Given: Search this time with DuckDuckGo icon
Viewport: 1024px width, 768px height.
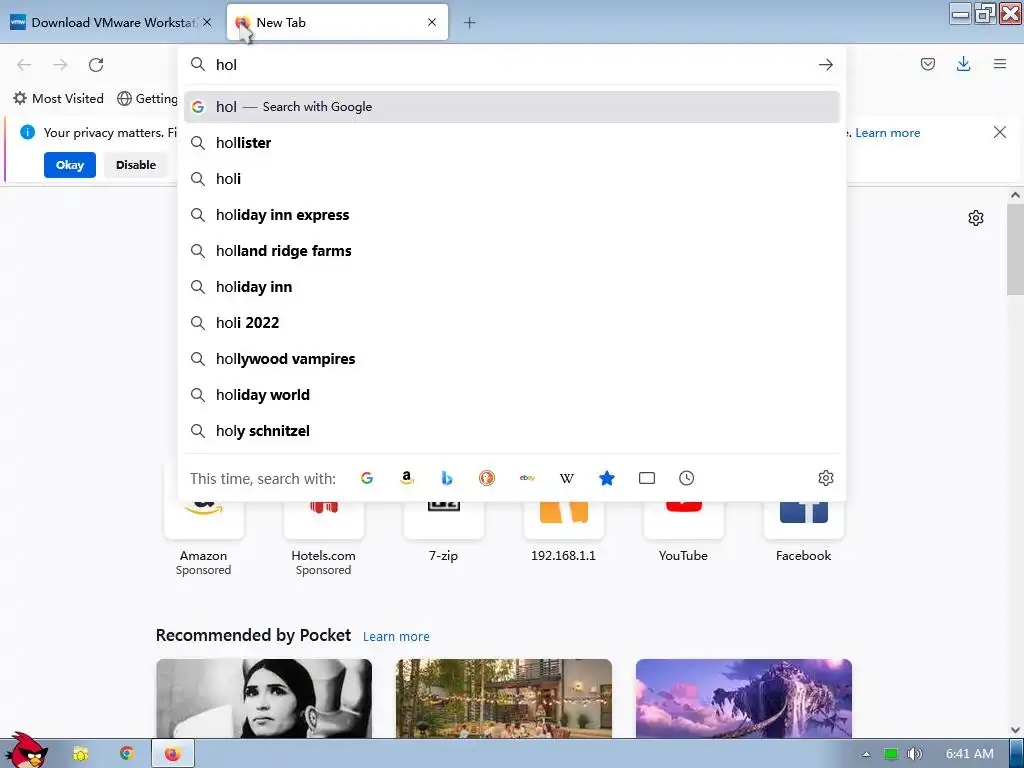Looking at the screenshot, I should [x=487, y=478].
